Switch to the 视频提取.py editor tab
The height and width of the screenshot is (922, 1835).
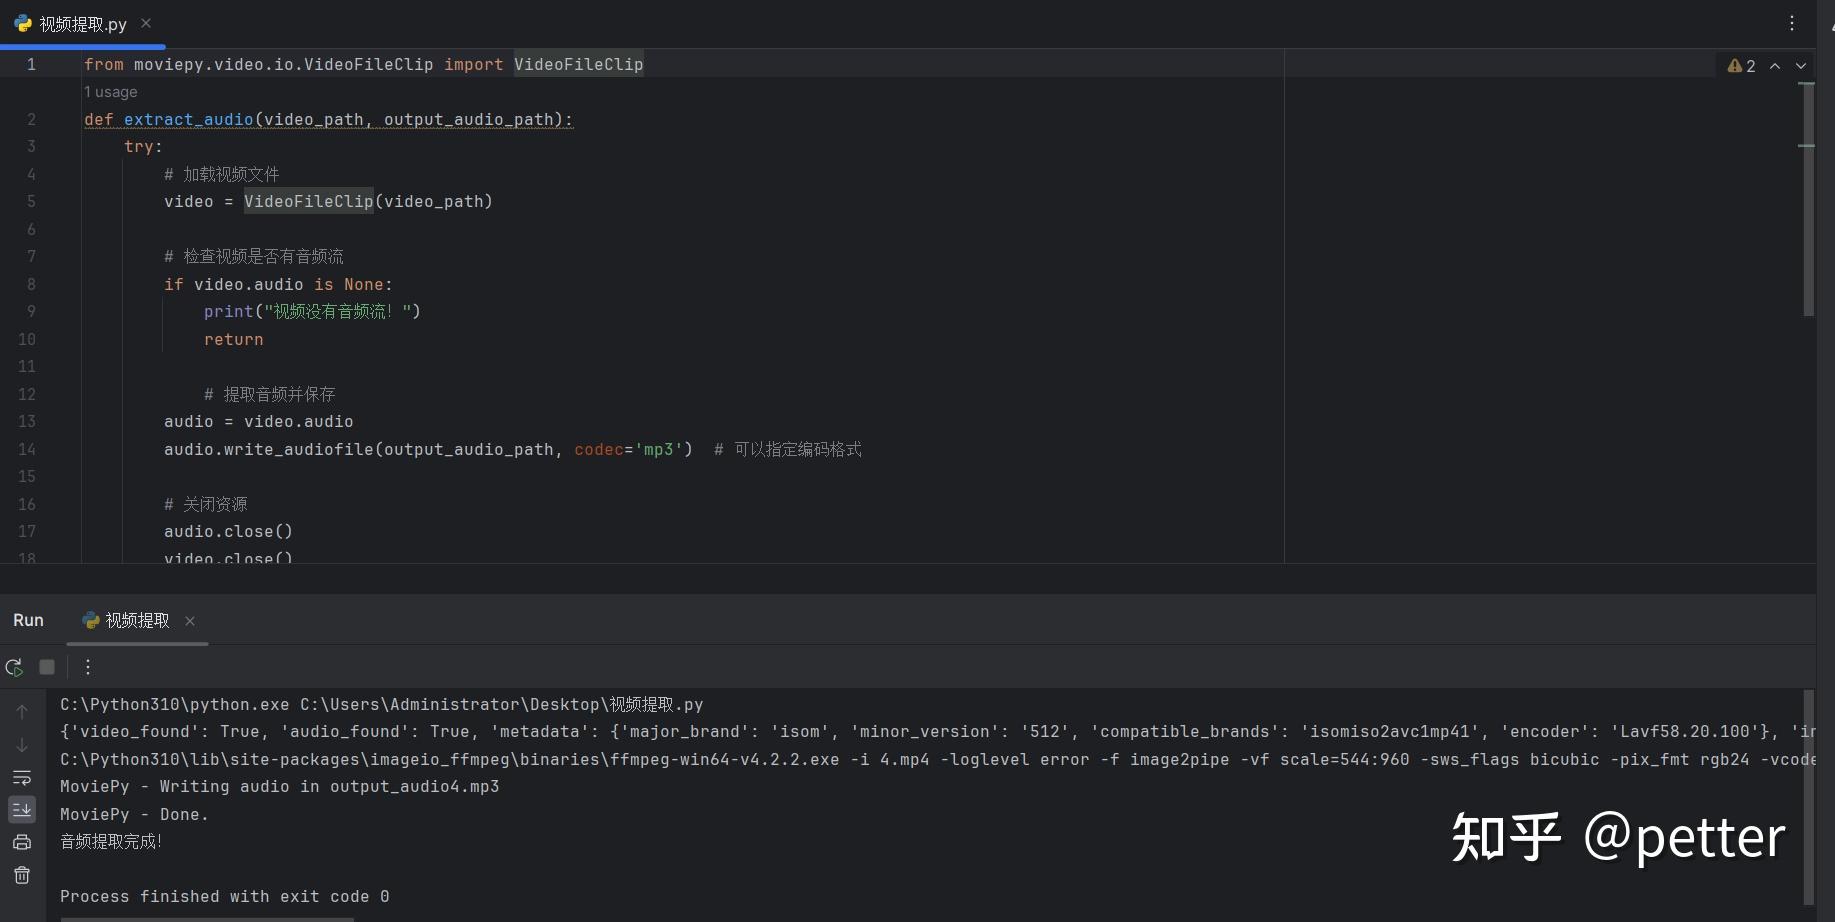[82, 23]
